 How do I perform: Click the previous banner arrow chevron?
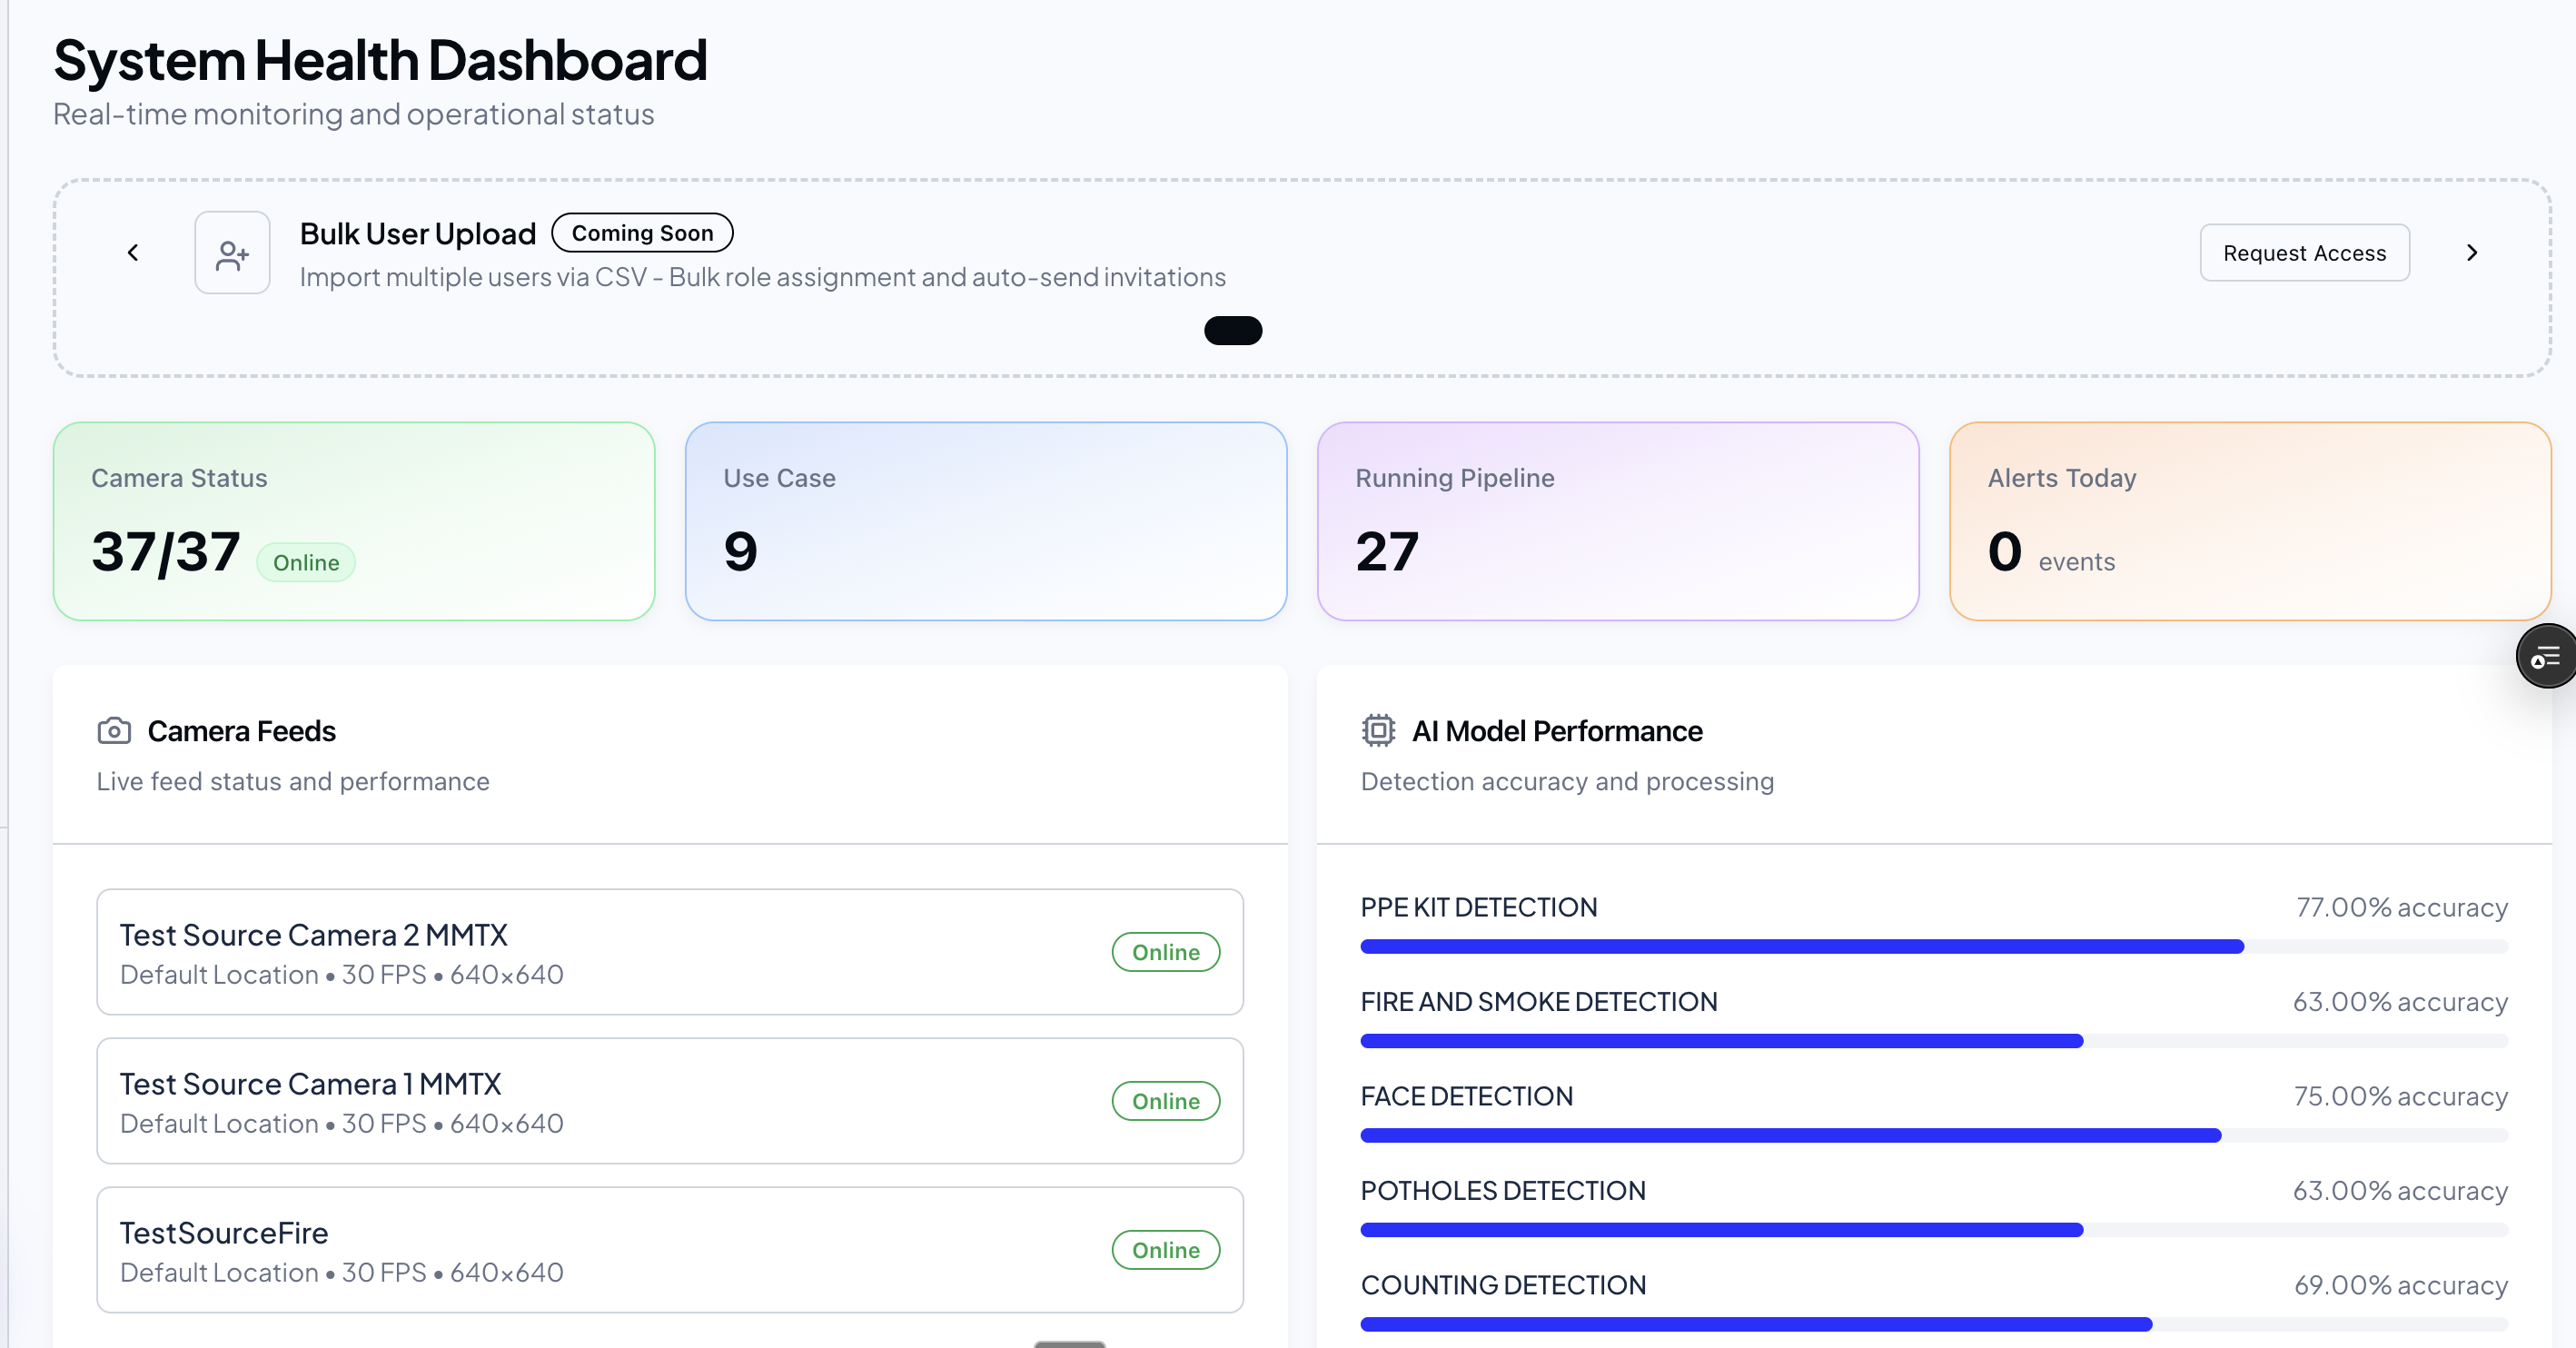point(133,253)
